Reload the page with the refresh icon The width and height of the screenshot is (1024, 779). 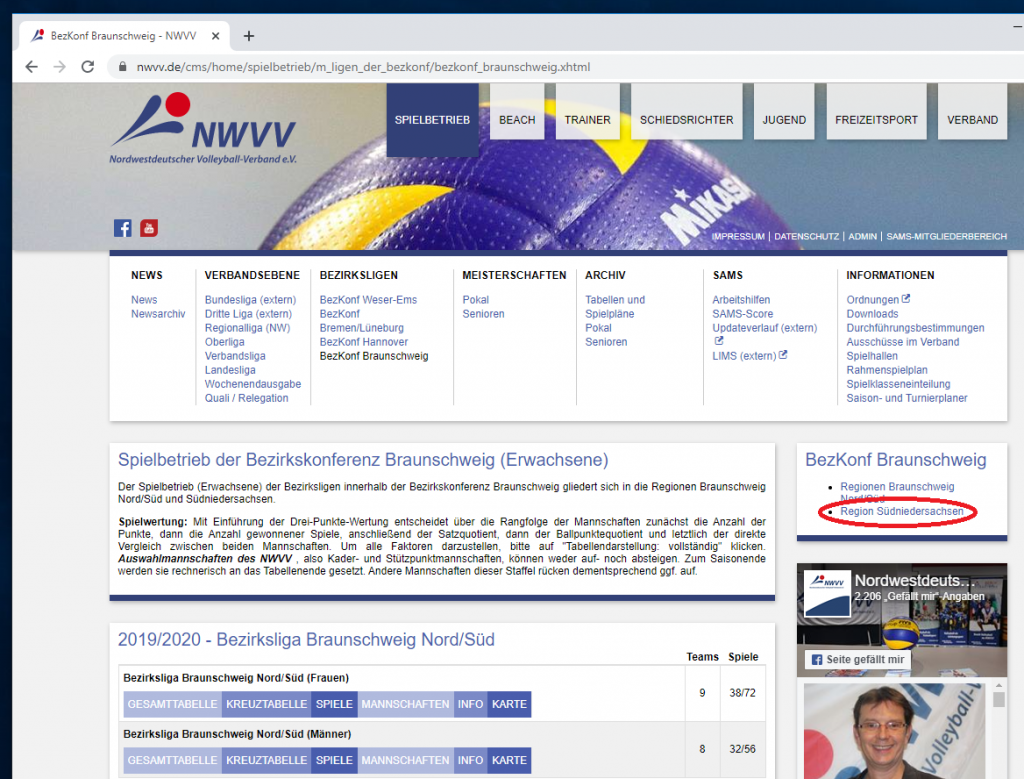[x=88, y=67]
